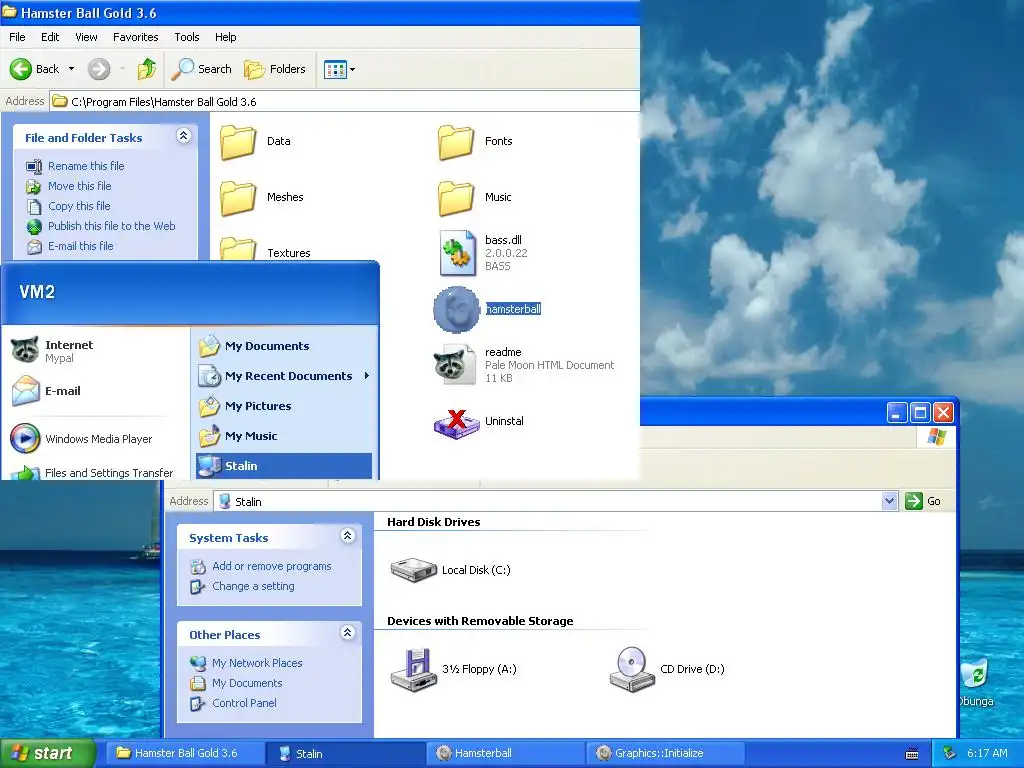Select the hamsterball executable icon

point(456,310)
